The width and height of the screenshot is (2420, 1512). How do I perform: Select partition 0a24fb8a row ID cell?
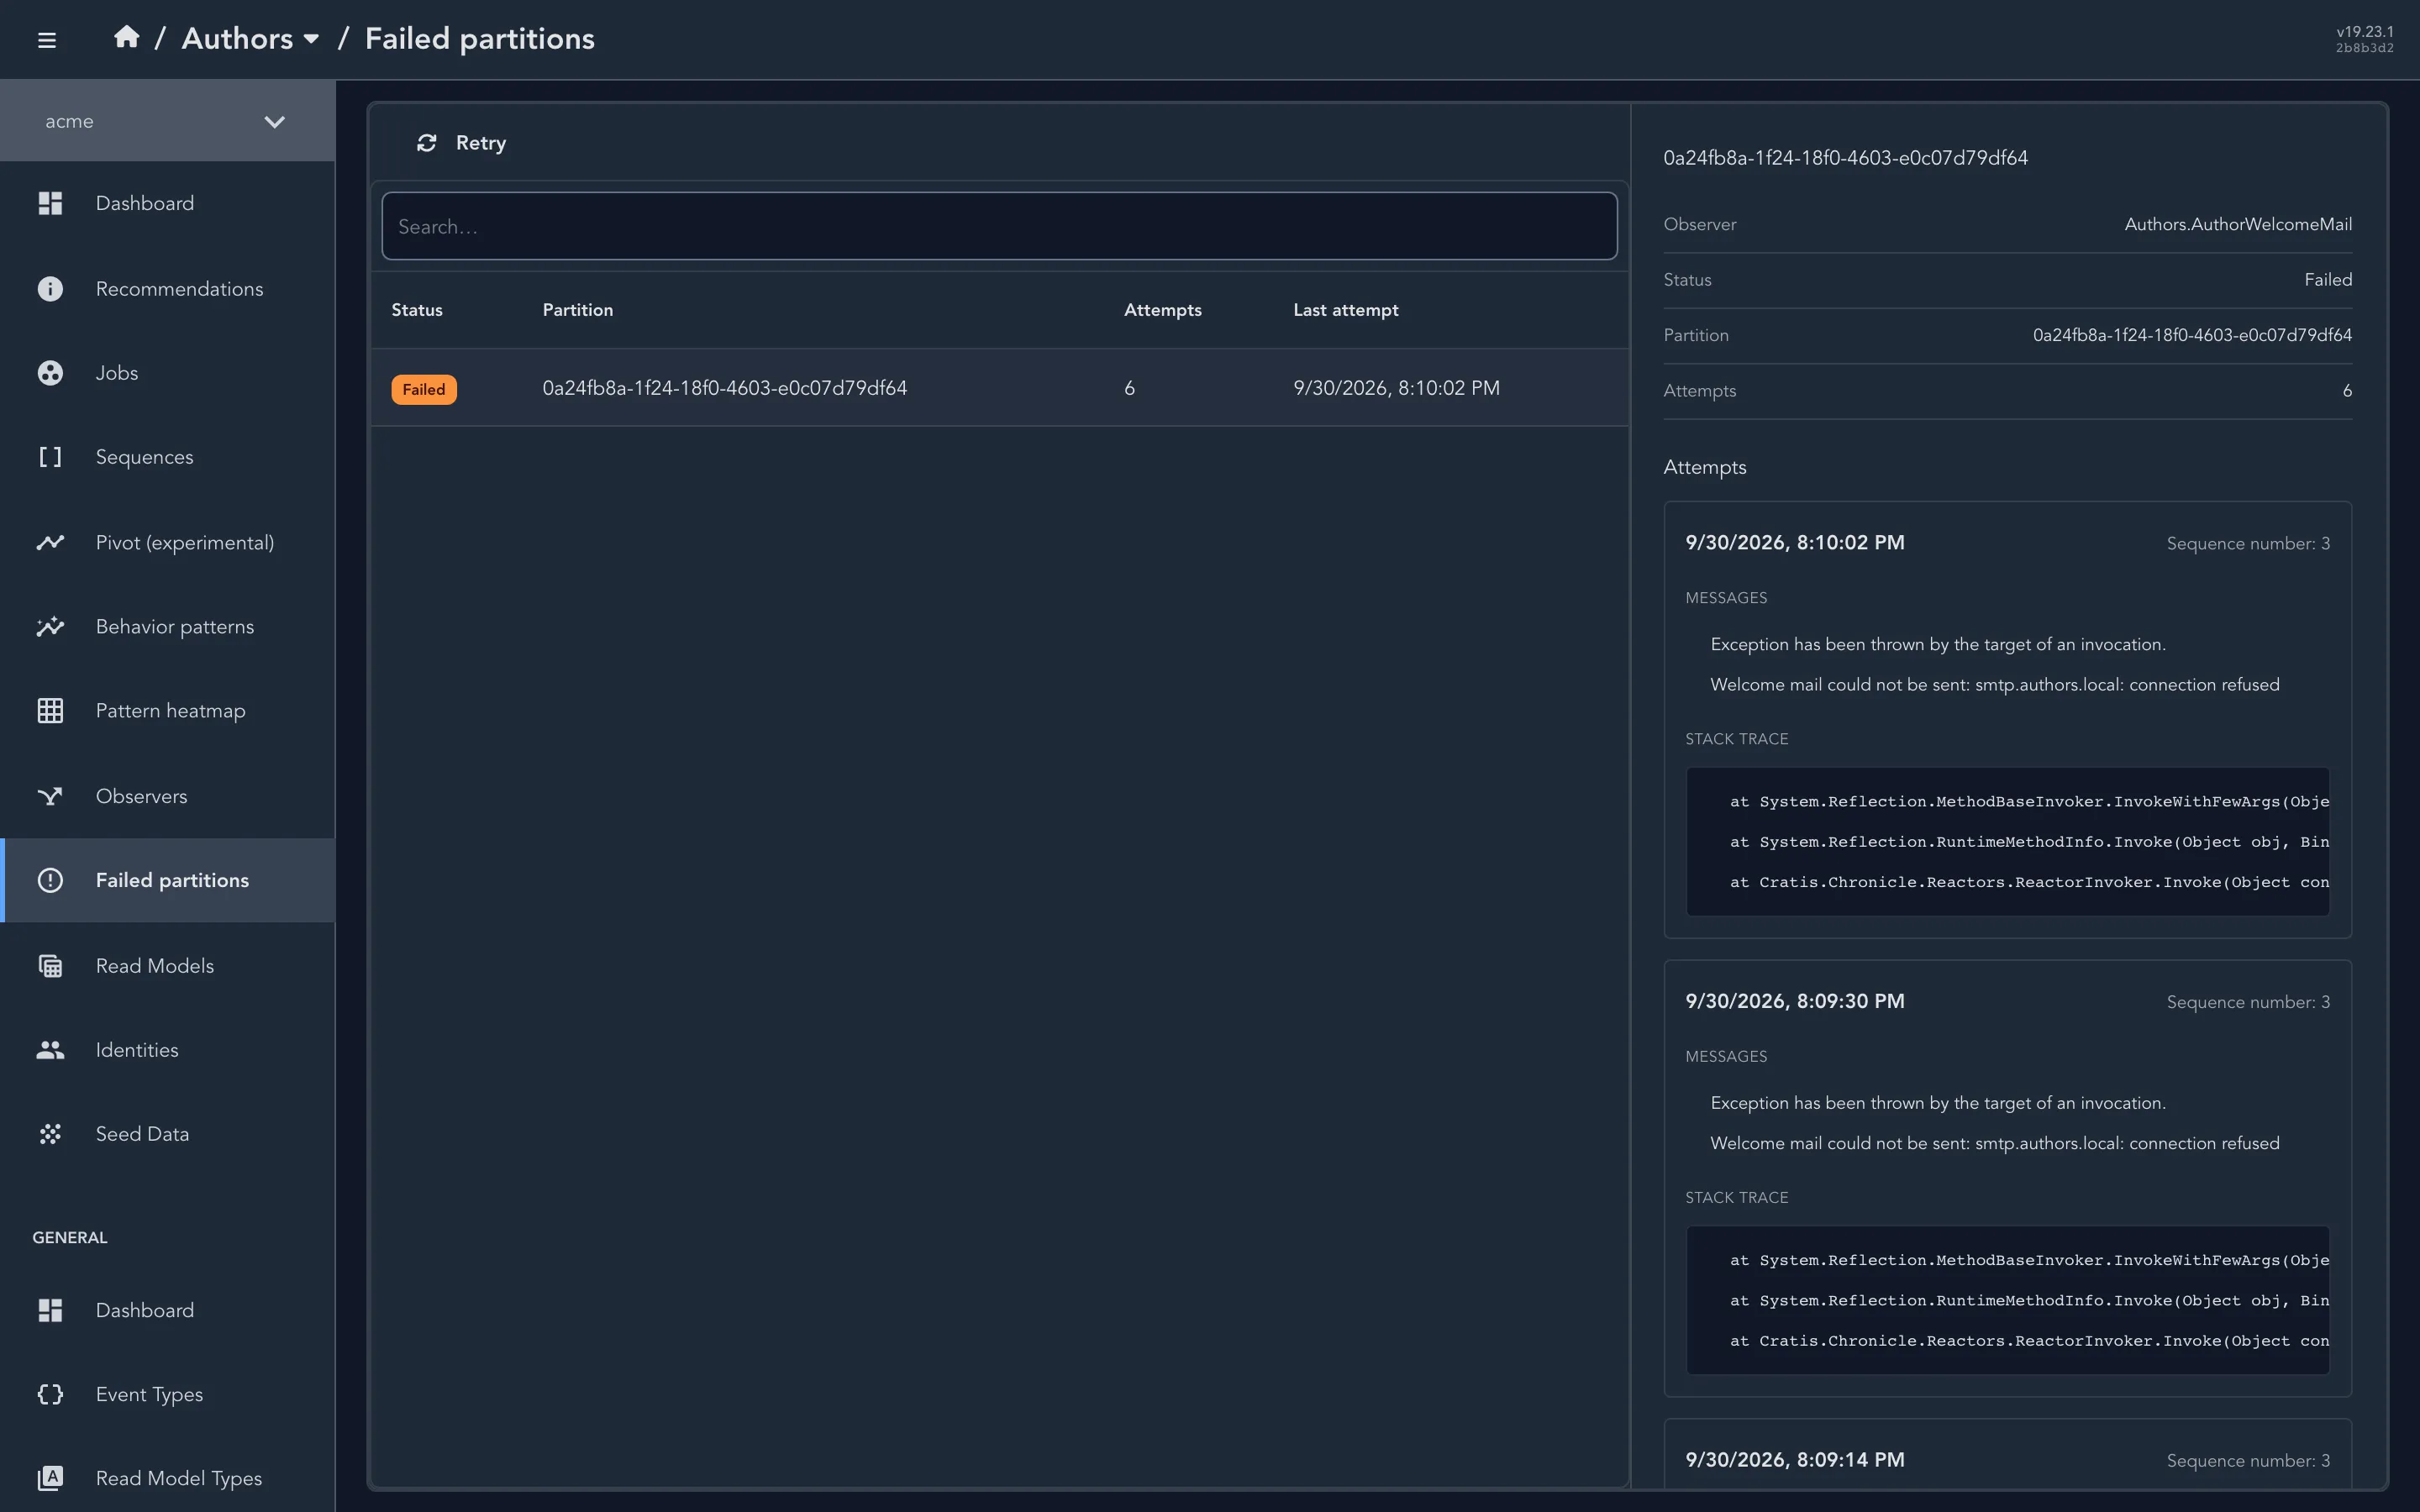[x=725, y=388]
